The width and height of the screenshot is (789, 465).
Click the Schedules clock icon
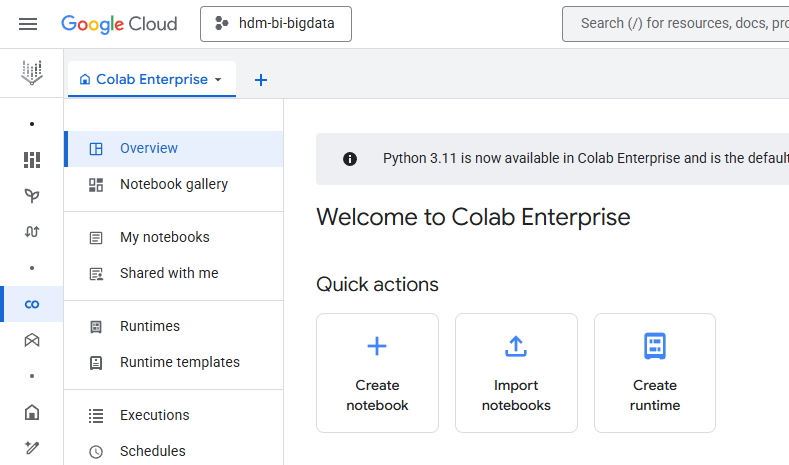coord(96,452)
